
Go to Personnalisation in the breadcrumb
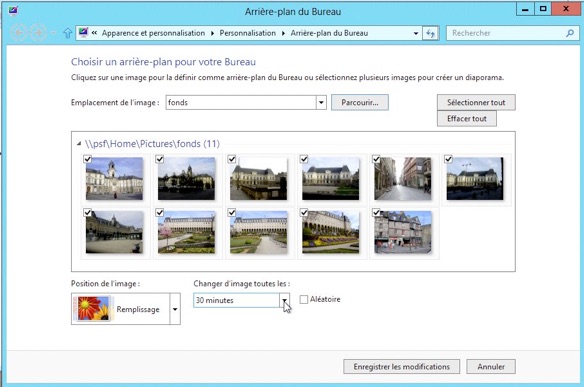click(x=248, y=33)
